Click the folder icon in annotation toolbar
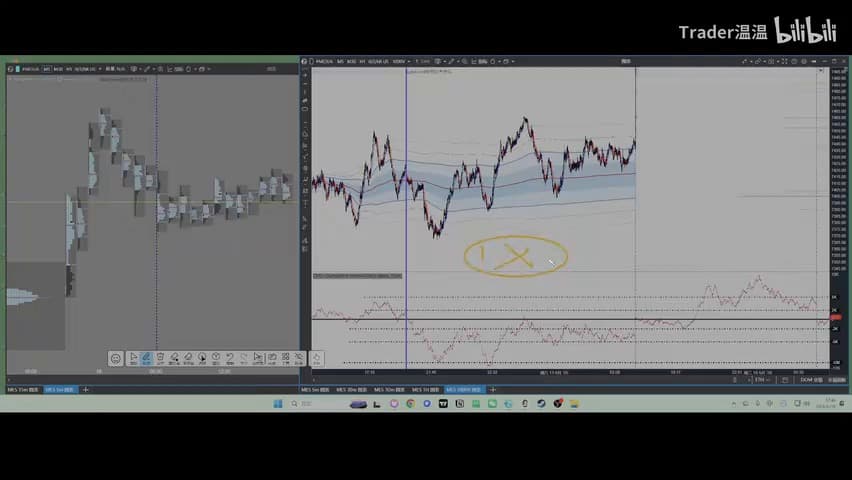This screenshot has height=480, width=852. (272, 358)
